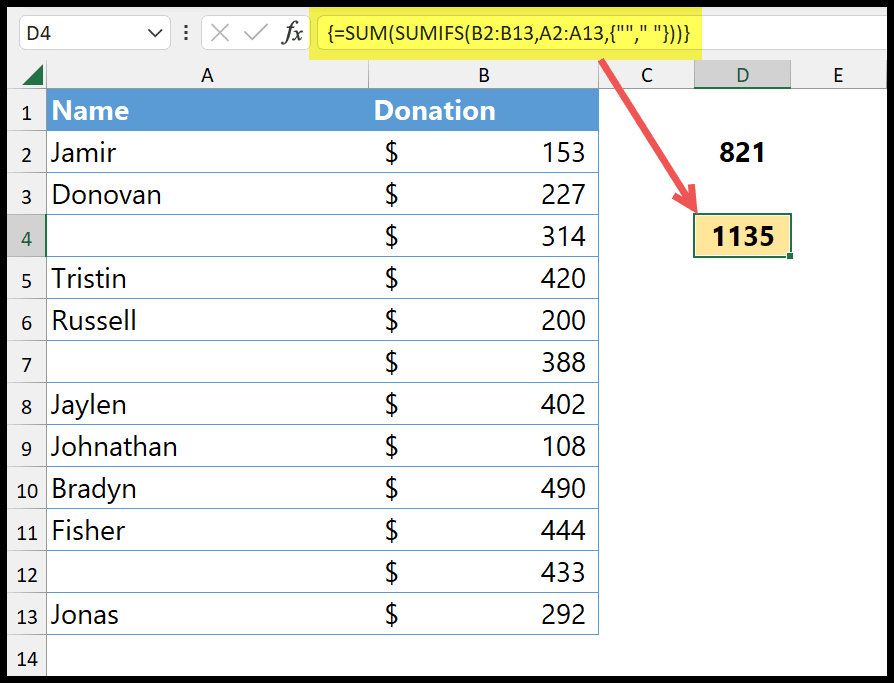894x683 pixels.
Task: Select the cell containing Jaylen
Action: 208,404
